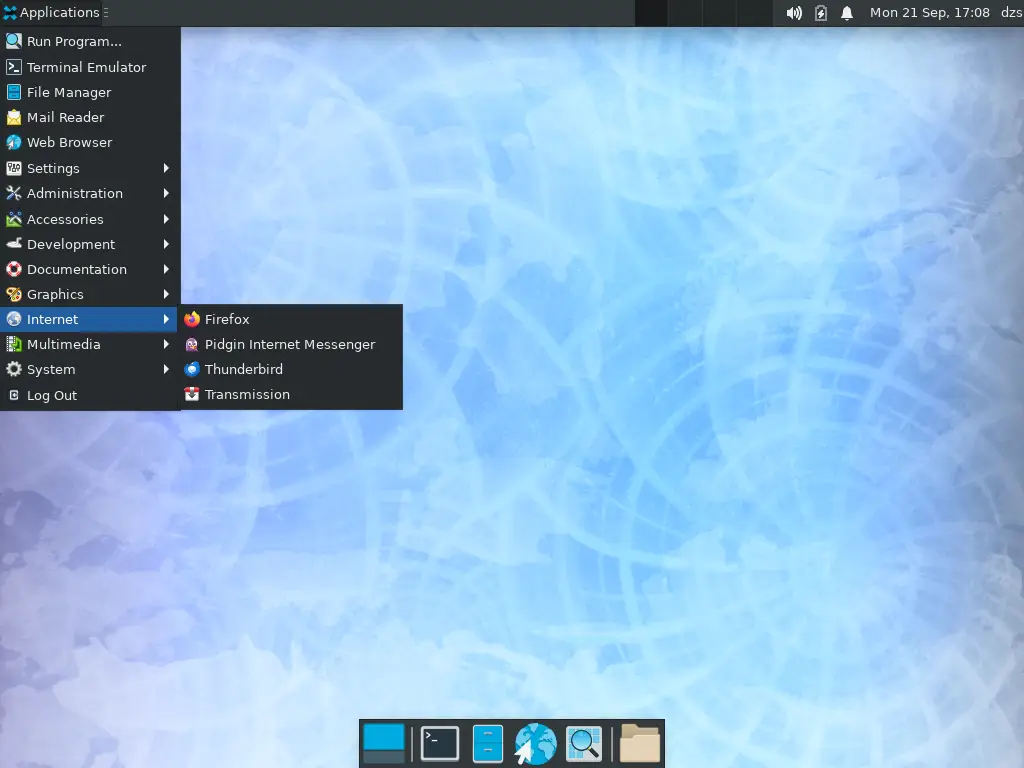Click the Run Program icon
The width and height of the screenshot is (1024, 768).
14,42
